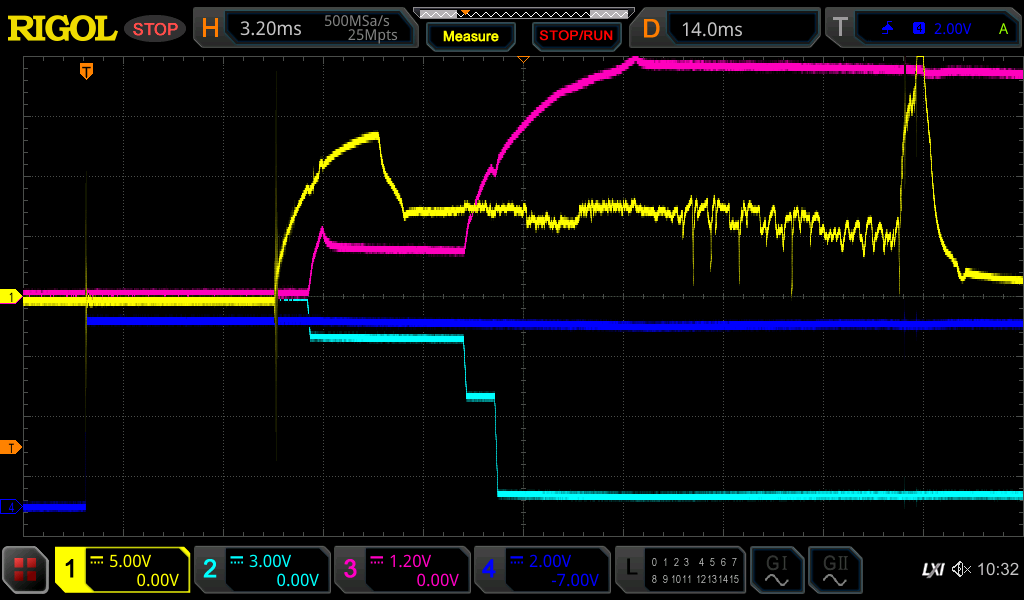Toggle channel 2 with 3.00V scale

[x=262, y=570]
